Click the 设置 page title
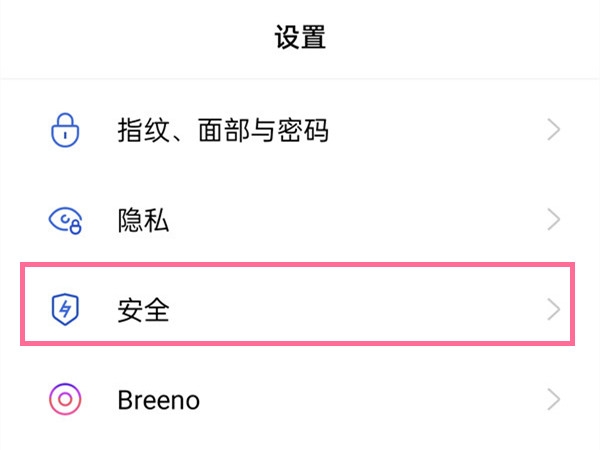The height and width of the screenshot is (450, 600). click(x=300, y=39)
